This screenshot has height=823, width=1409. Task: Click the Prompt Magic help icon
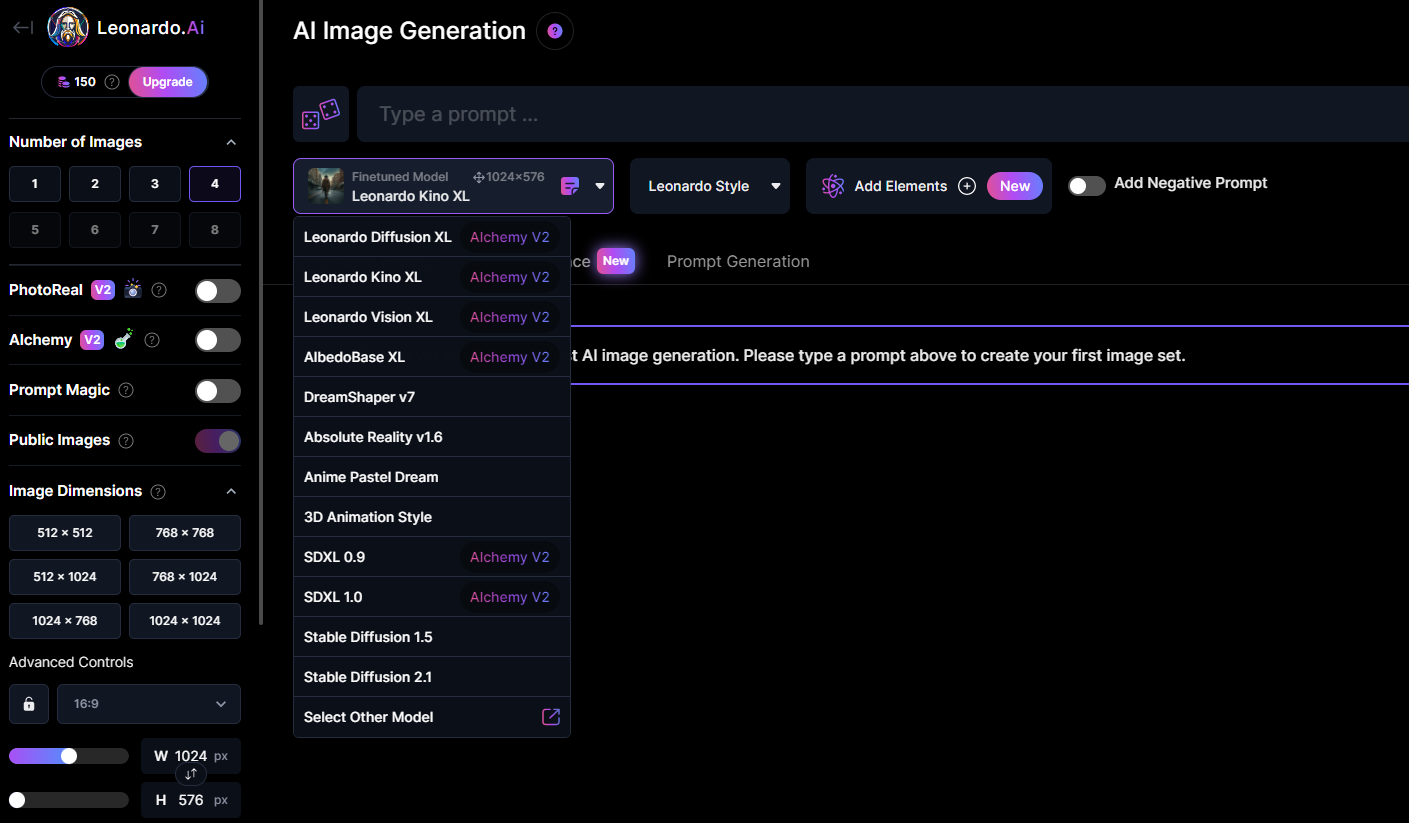pos(126,390)
